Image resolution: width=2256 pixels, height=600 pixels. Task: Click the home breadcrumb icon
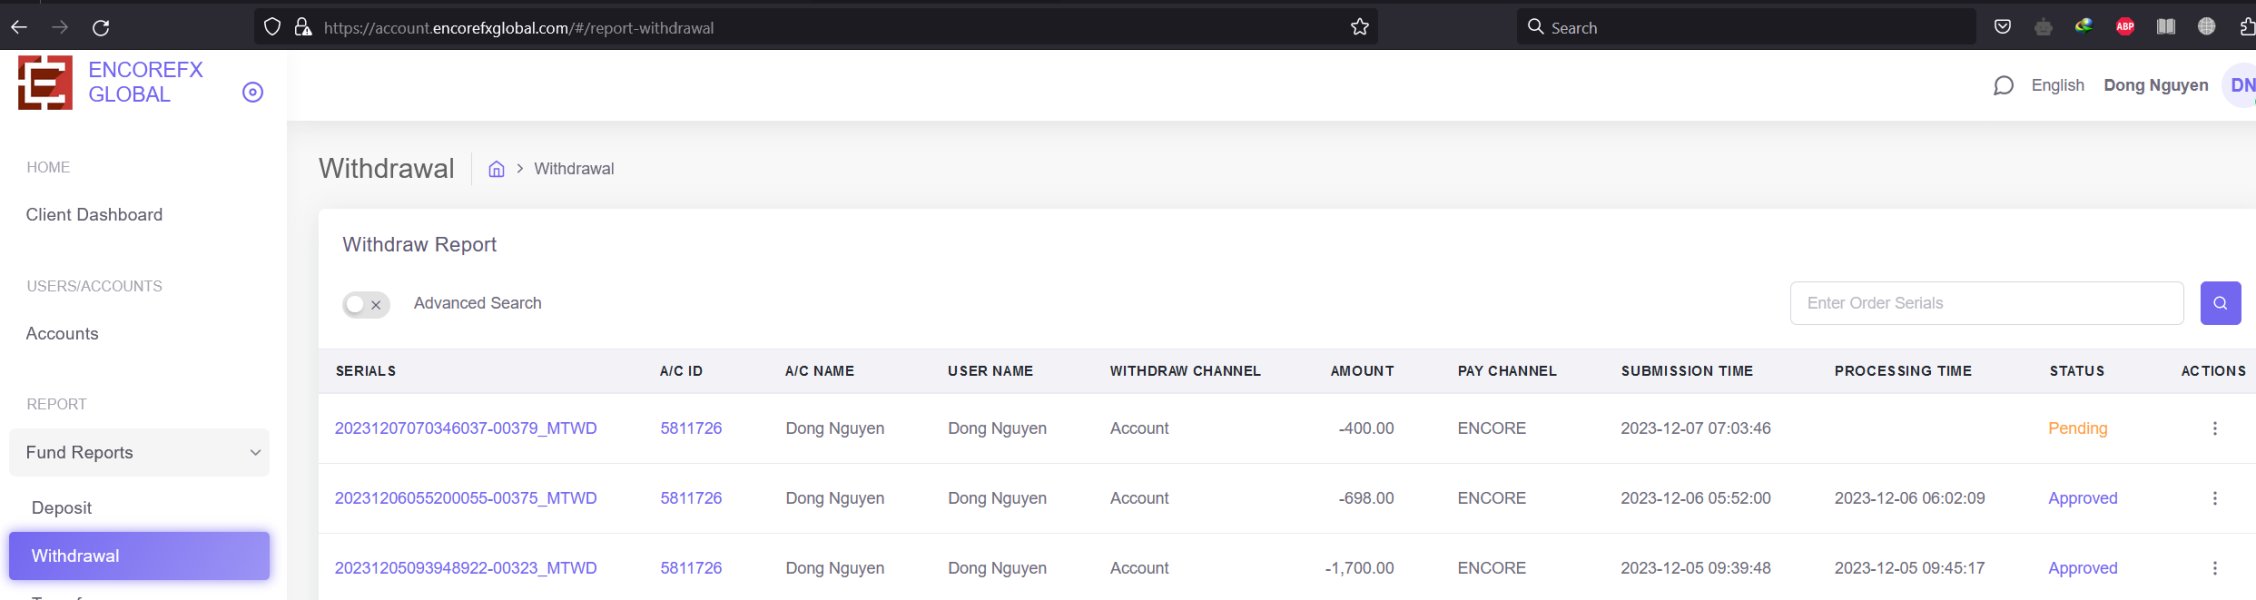click(x=496, y=169)
